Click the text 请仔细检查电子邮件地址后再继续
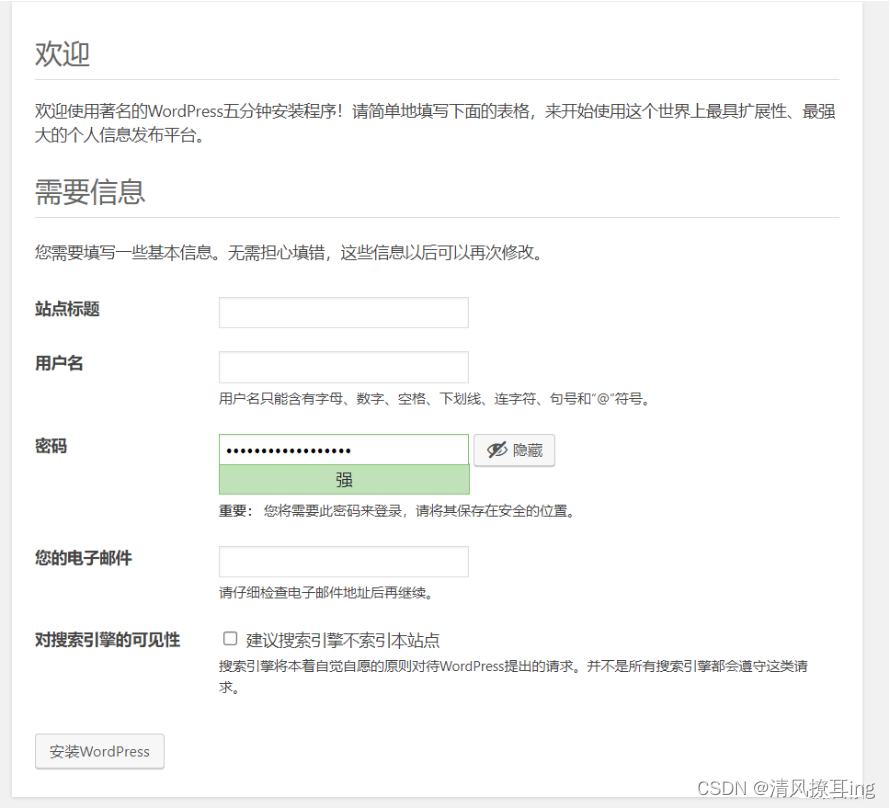The width and height of the screenshot is (890, 808). [x=326, y=593]
